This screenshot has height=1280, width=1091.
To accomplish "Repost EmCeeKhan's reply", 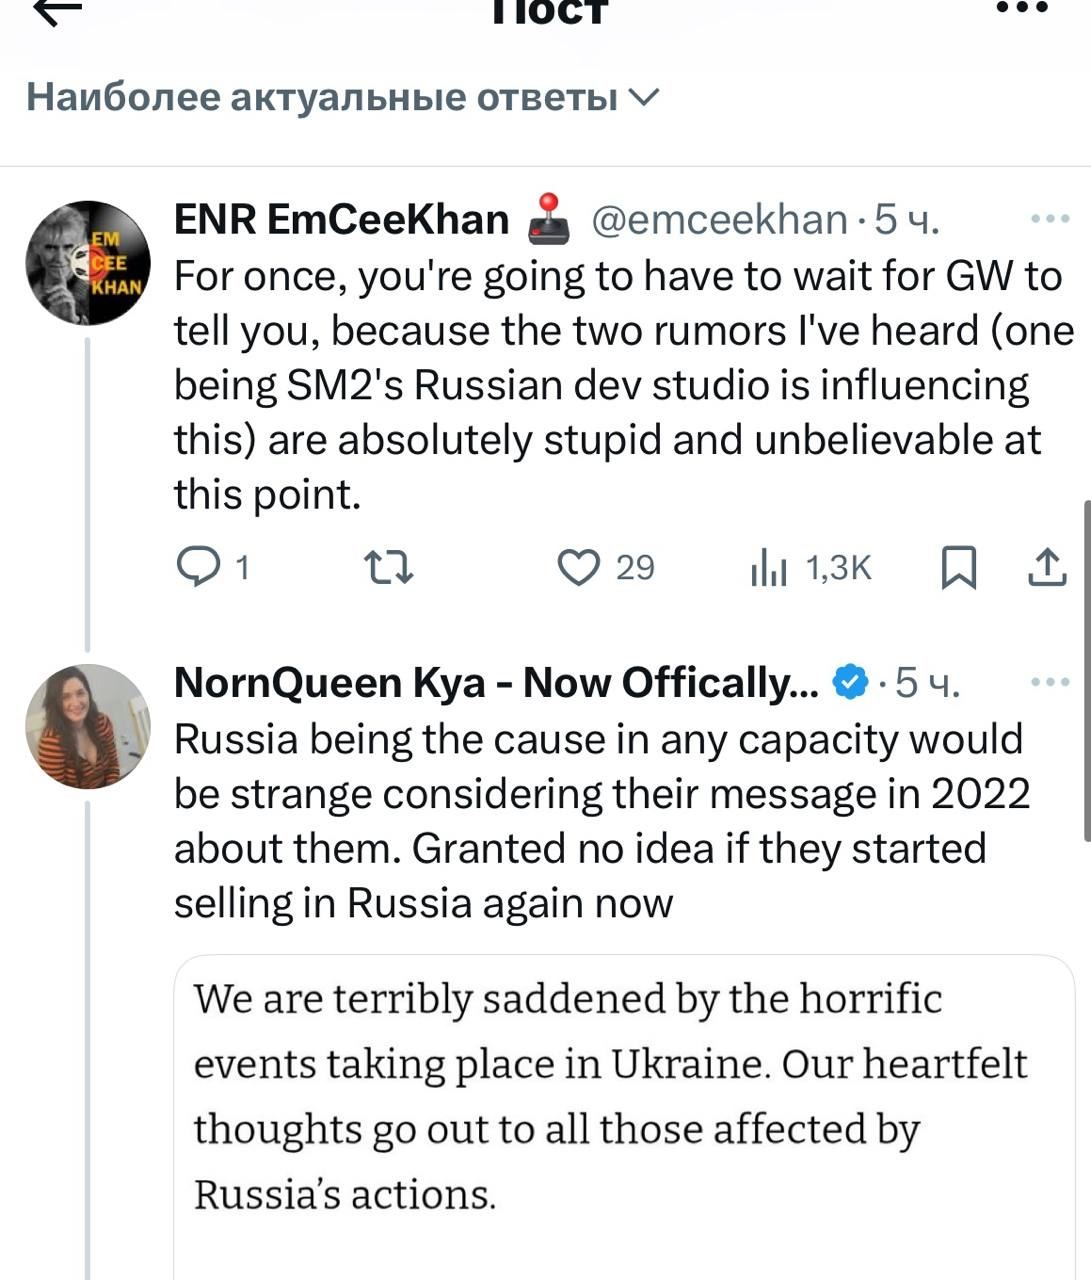I will click(x=388, y=568).
